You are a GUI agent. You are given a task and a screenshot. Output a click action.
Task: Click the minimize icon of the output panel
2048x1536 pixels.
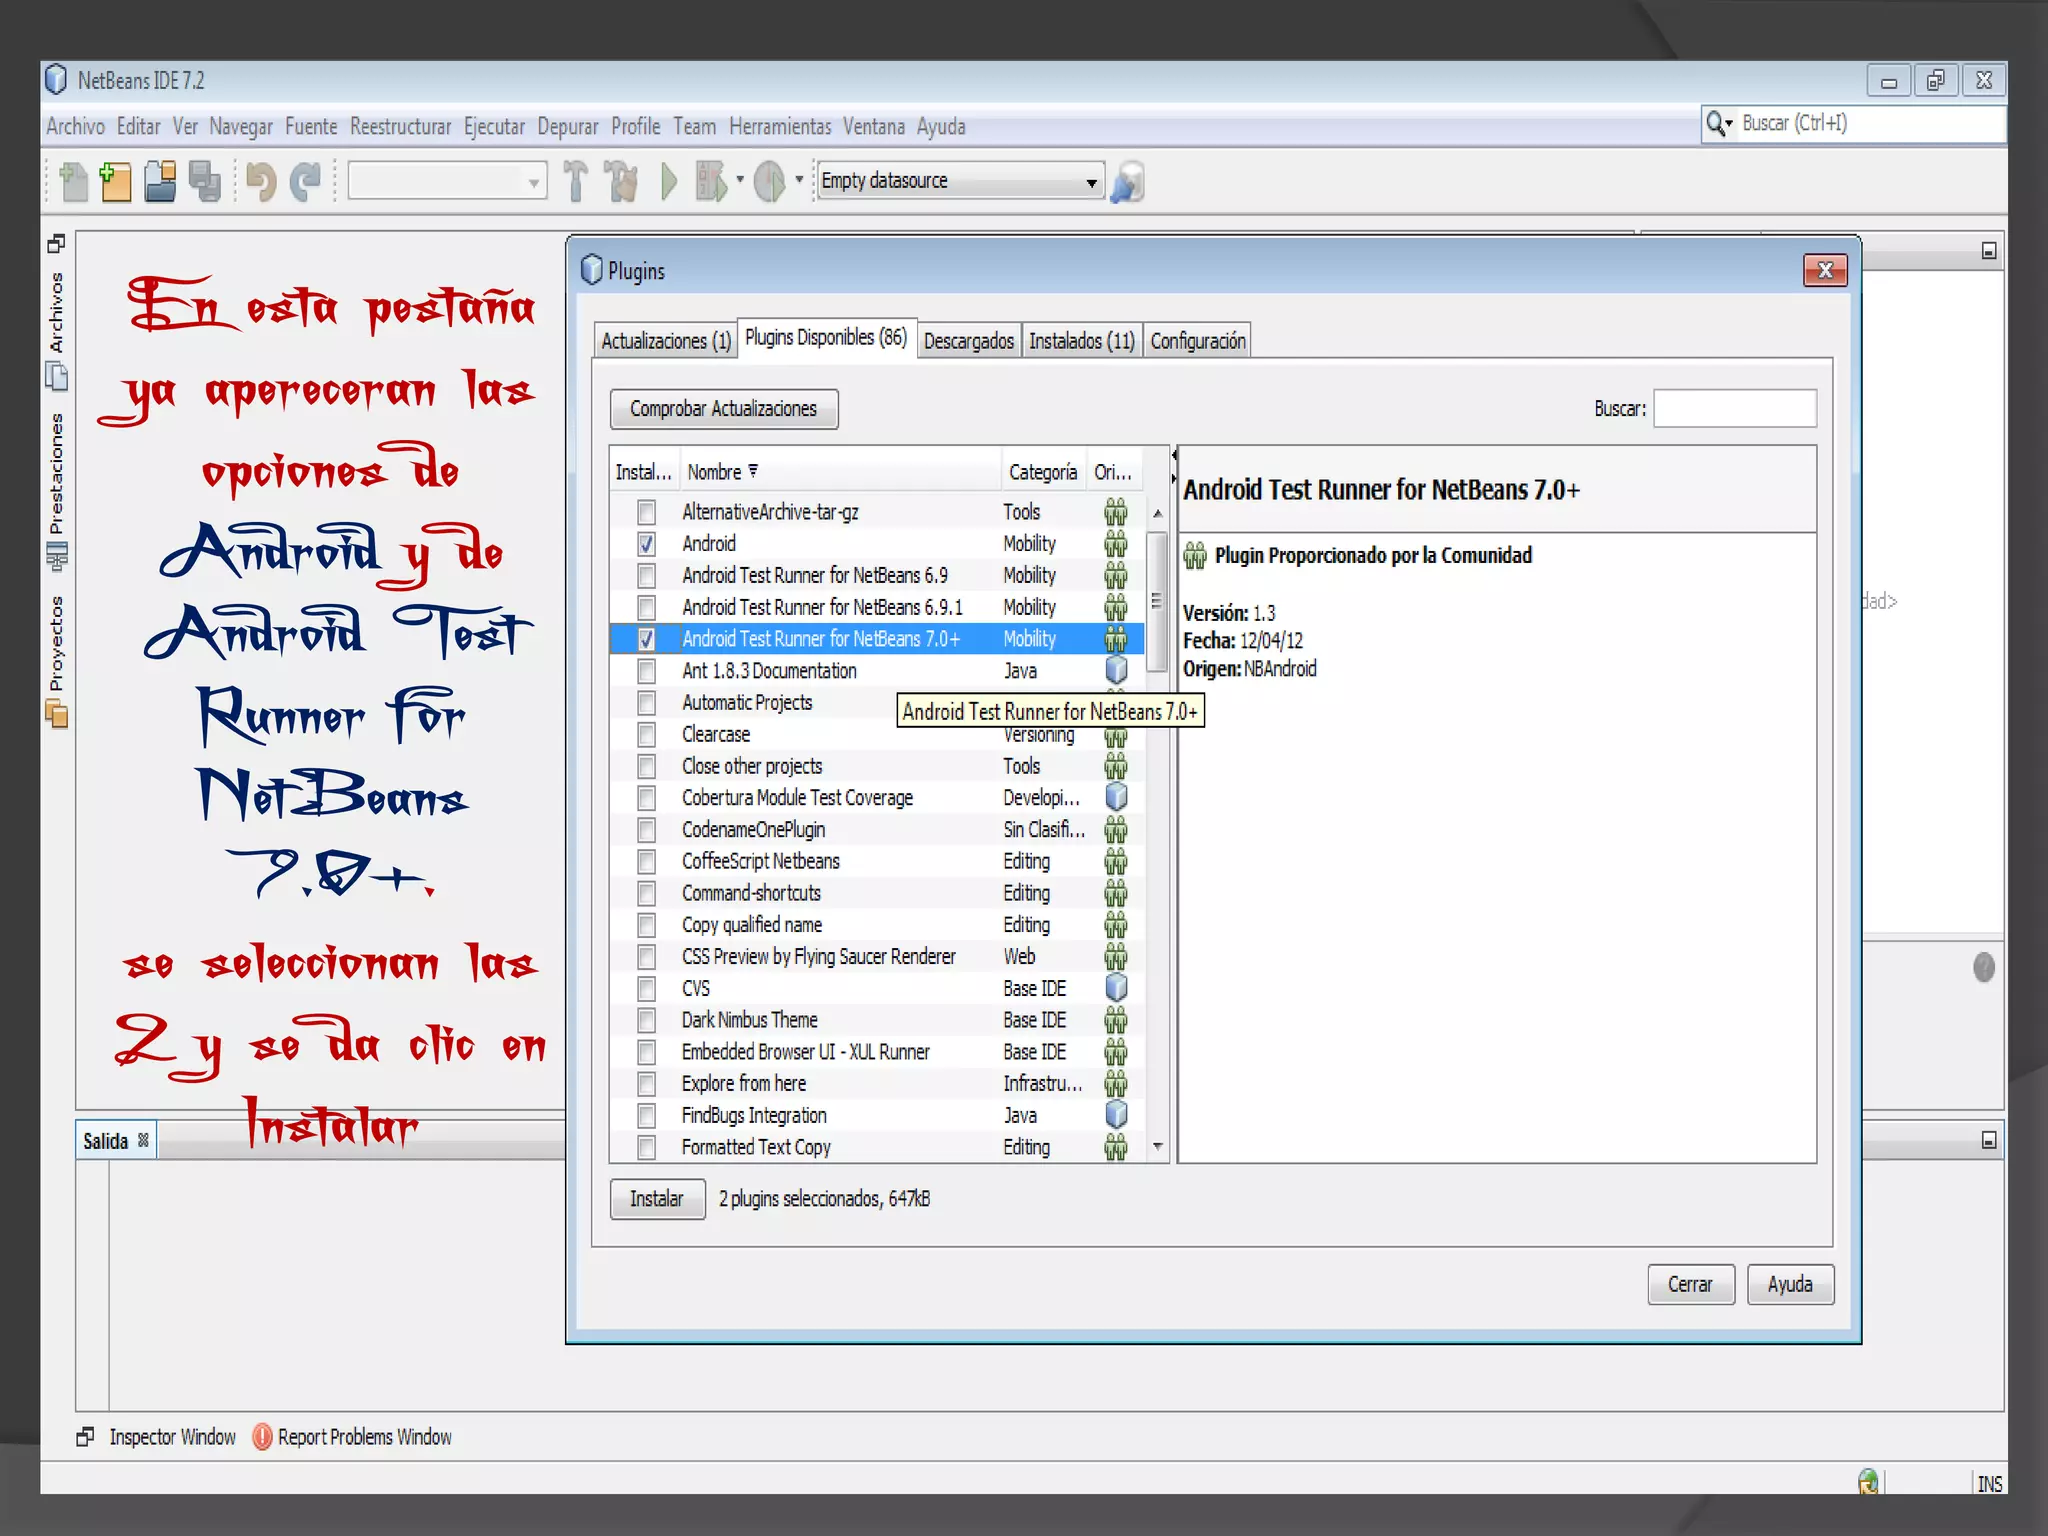coord(1989,1140)
